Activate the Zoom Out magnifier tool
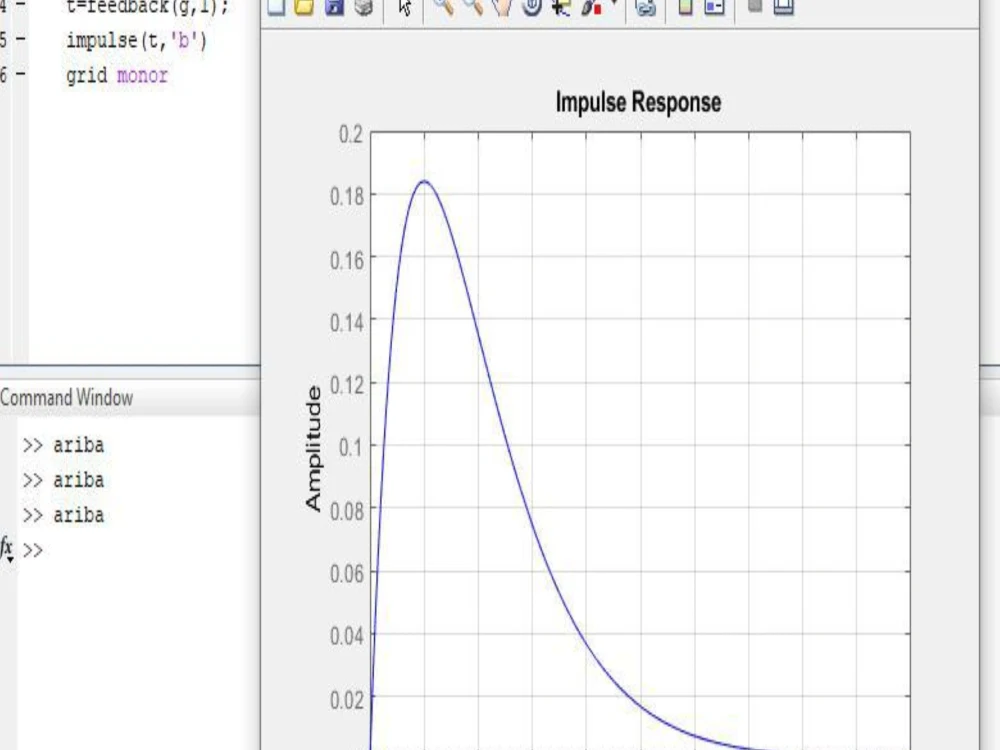This screenshot has height=750, width=1000. pyautogui.click(x=473, y=6)
